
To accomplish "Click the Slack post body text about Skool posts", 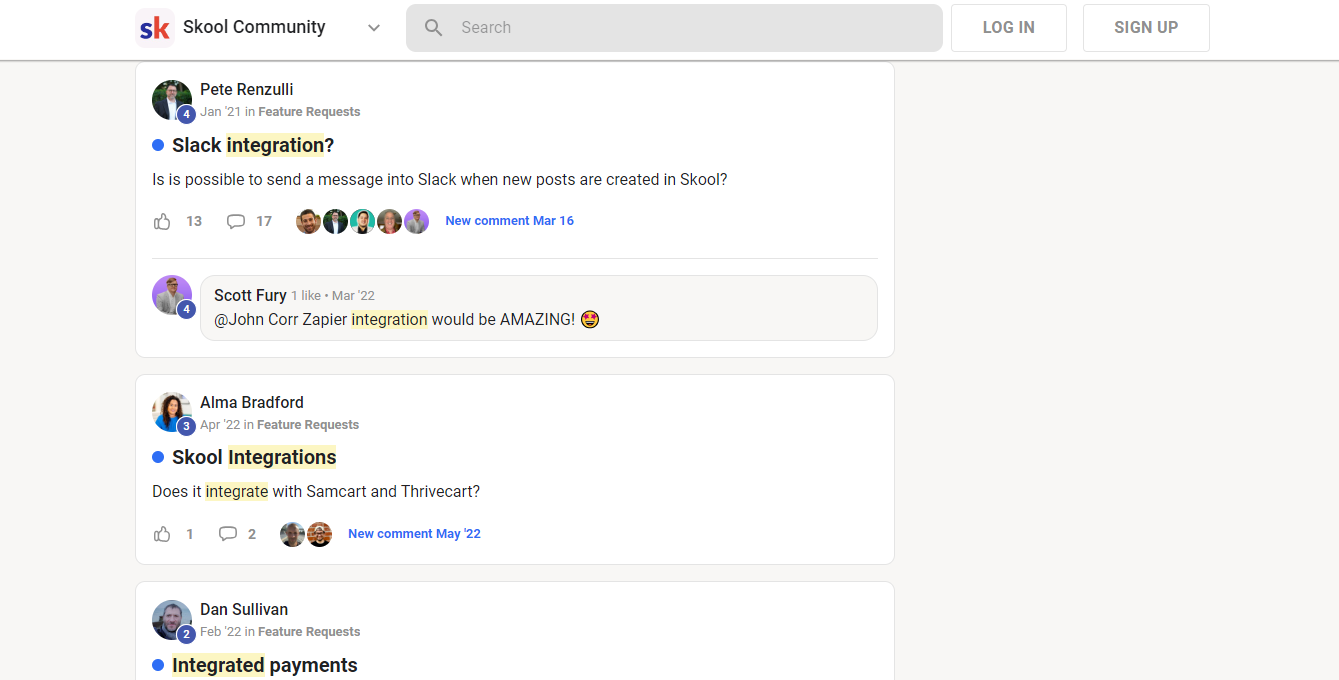I will pos(440,180).
